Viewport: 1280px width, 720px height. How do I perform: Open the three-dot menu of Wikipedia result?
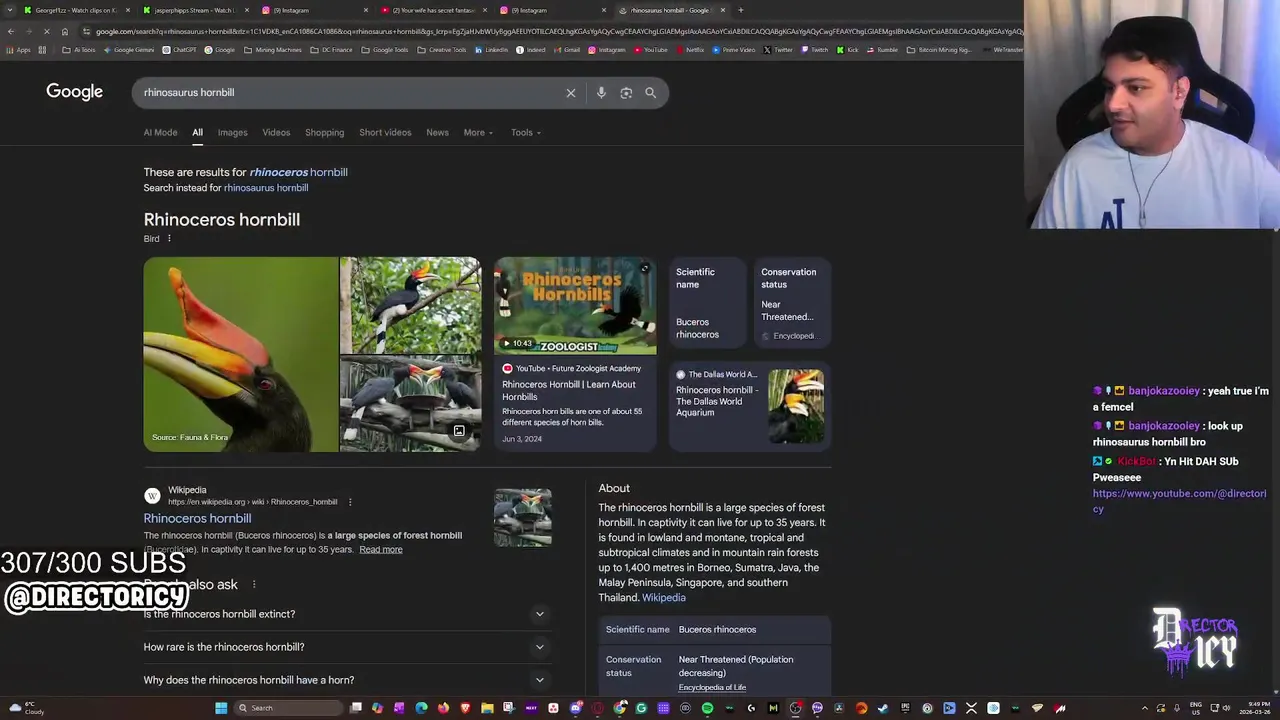tap(350, 502)
